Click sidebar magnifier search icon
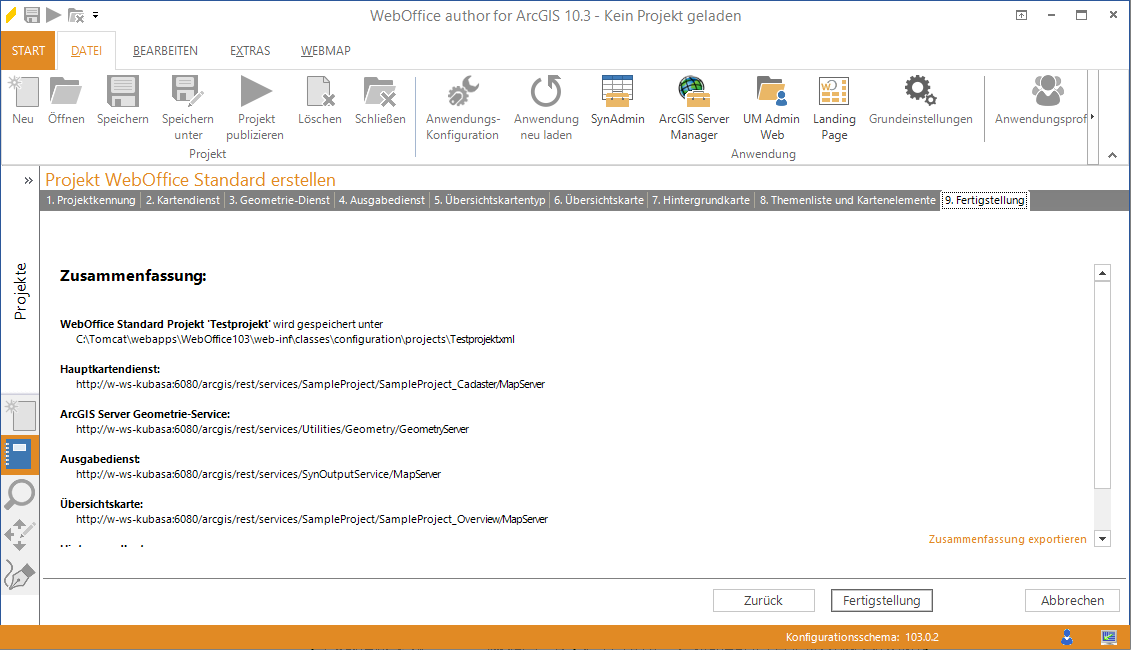This screenshot has width=1131, height=650. tap(19, 495)
